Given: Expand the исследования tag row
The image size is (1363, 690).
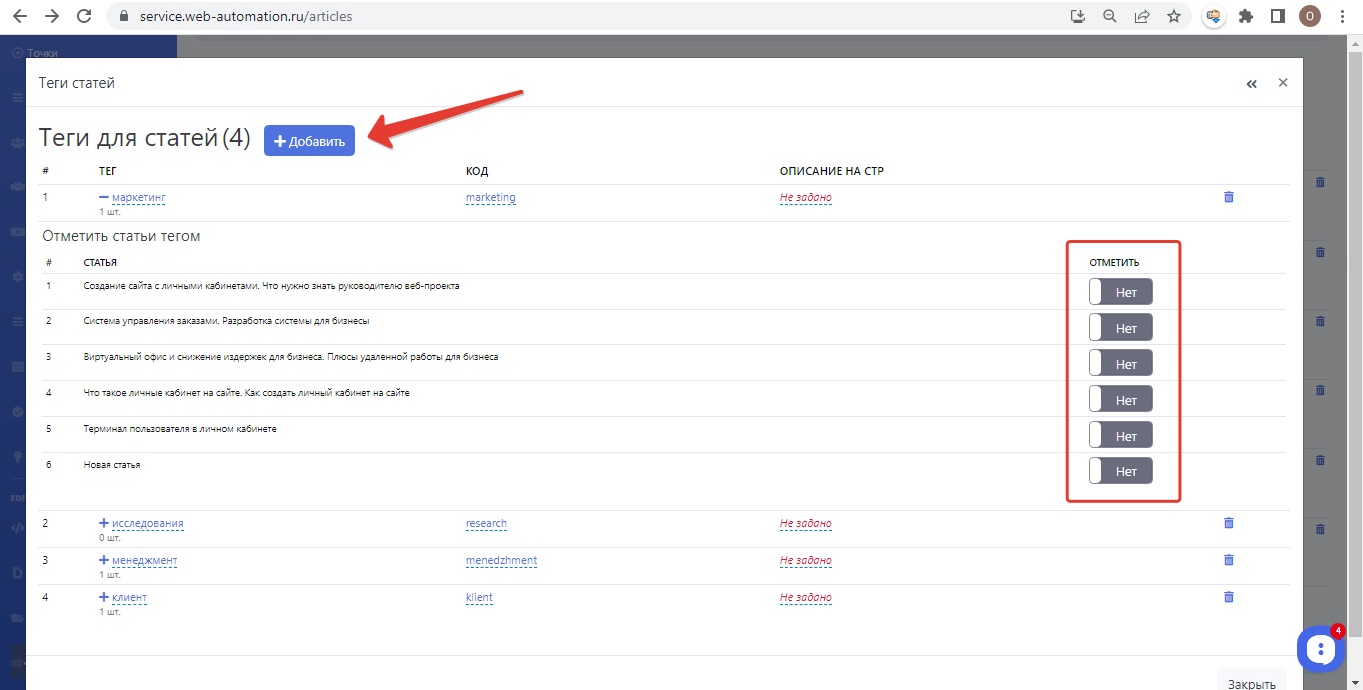Looking at the screenshot, I should coord(104,523).
